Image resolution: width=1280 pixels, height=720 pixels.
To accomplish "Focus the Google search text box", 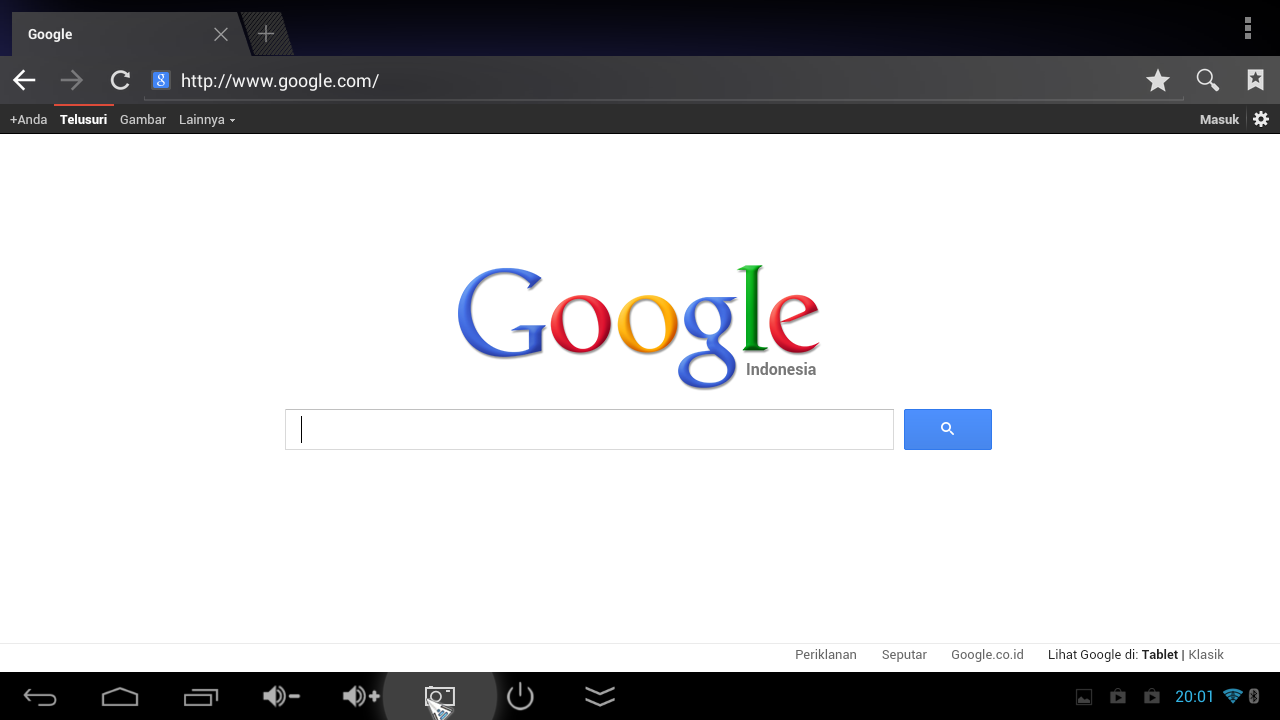I will pyautogui.click(x=589, y=429).
